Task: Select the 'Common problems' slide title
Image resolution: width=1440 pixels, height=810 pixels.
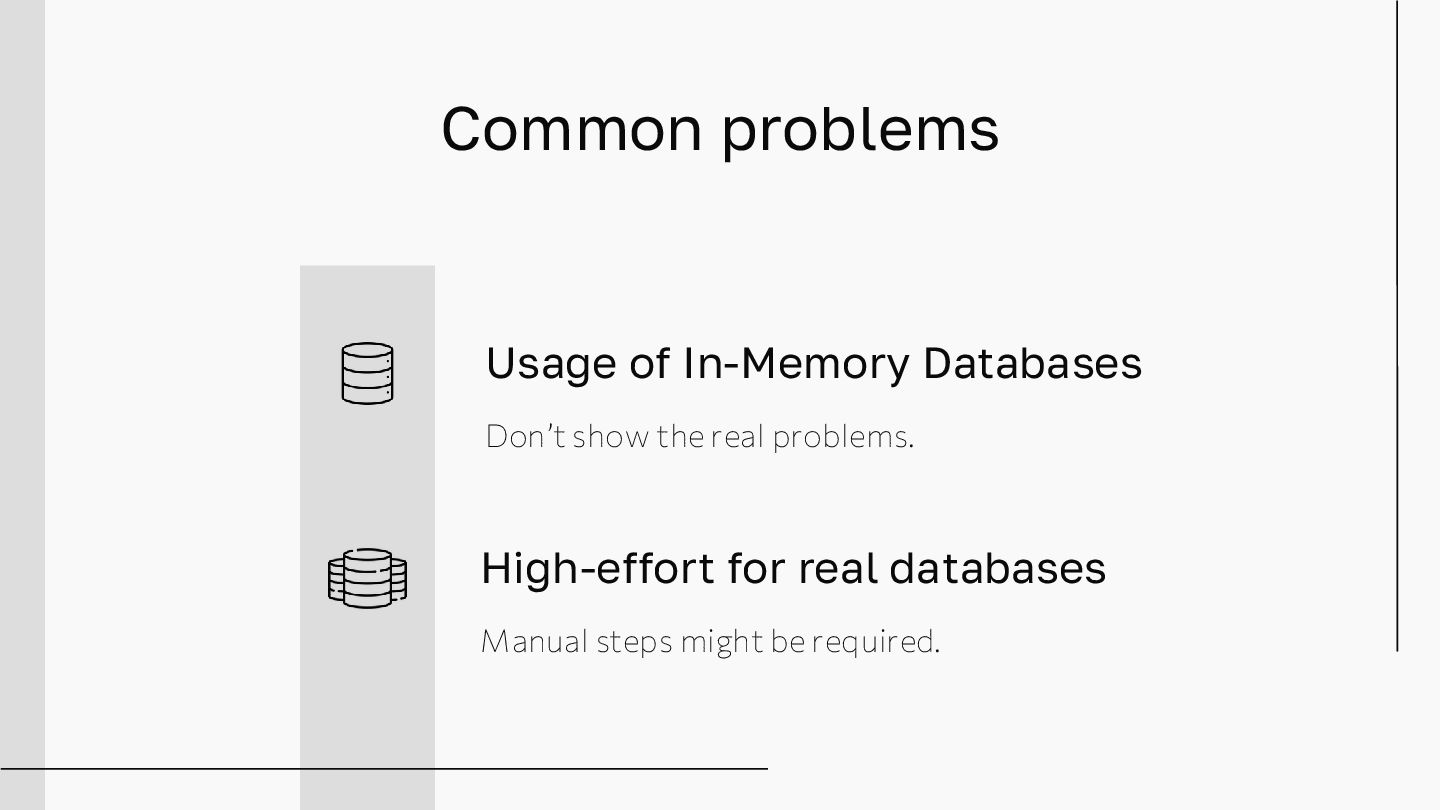Action: pos(720,130)
